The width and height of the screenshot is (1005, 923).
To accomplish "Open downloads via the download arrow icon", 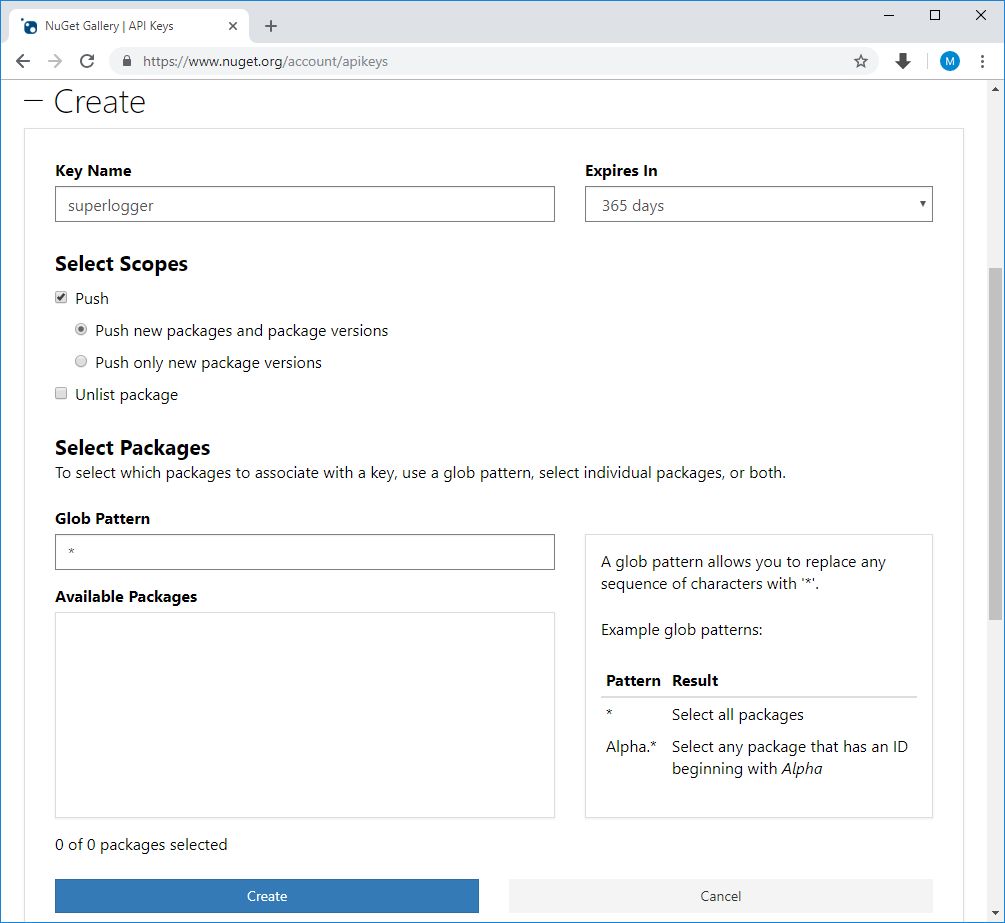I will [x=902, y=61].
